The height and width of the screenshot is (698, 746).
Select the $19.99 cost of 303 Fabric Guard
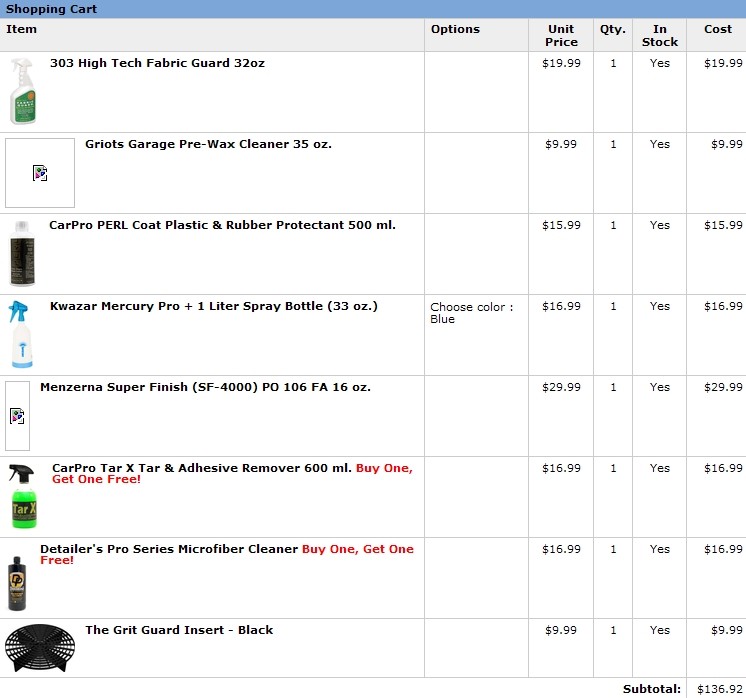(723, 63)
